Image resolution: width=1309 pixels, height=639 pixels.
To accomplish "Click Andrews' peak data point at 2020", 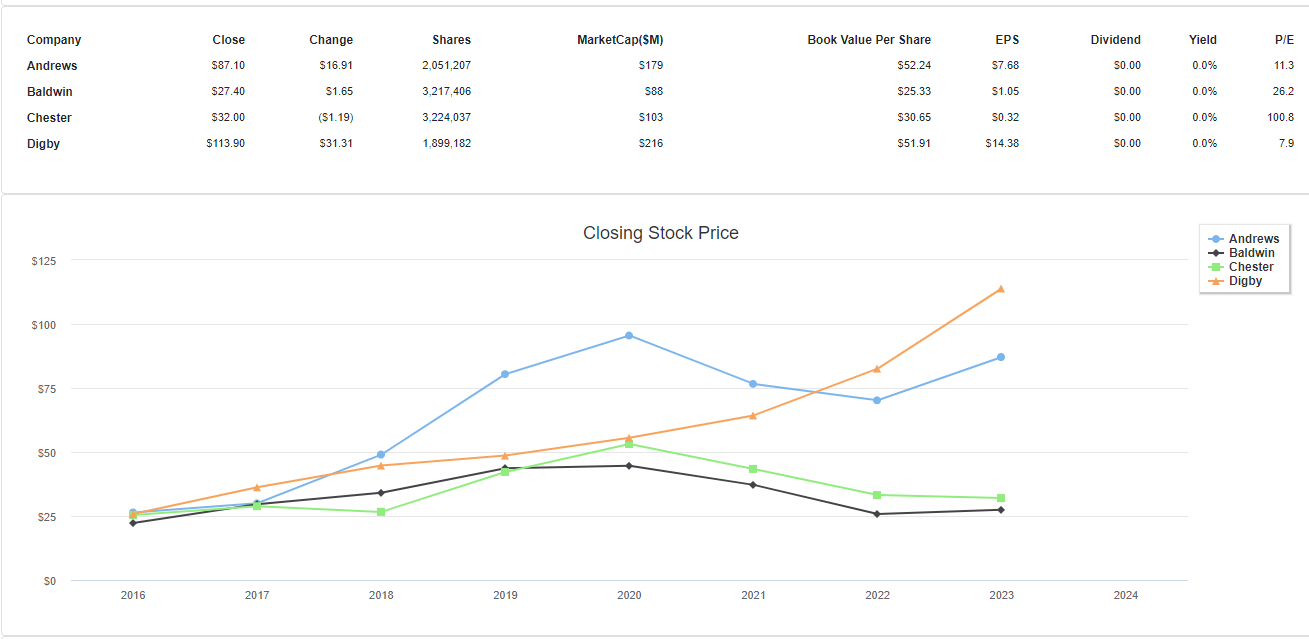I will (x=628, y=335).
